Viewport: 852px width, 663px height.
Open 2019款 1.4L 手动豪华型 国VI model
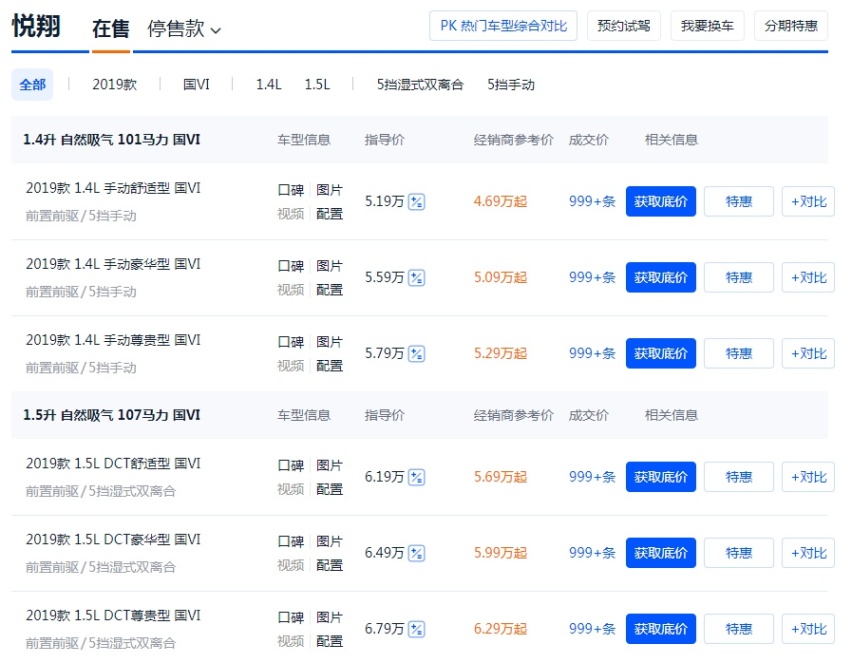(x=113, y=264)
